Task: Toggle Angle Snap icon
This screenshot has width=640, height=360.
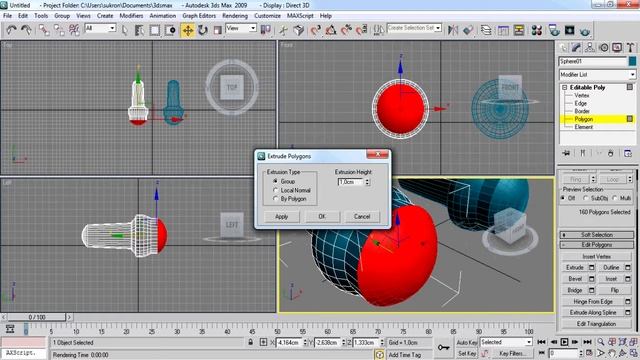Action: [x=331, y=30]
